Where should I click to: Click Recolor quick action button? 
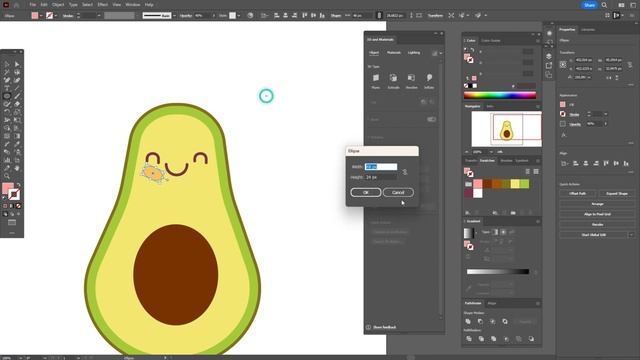tap(597, 224)
